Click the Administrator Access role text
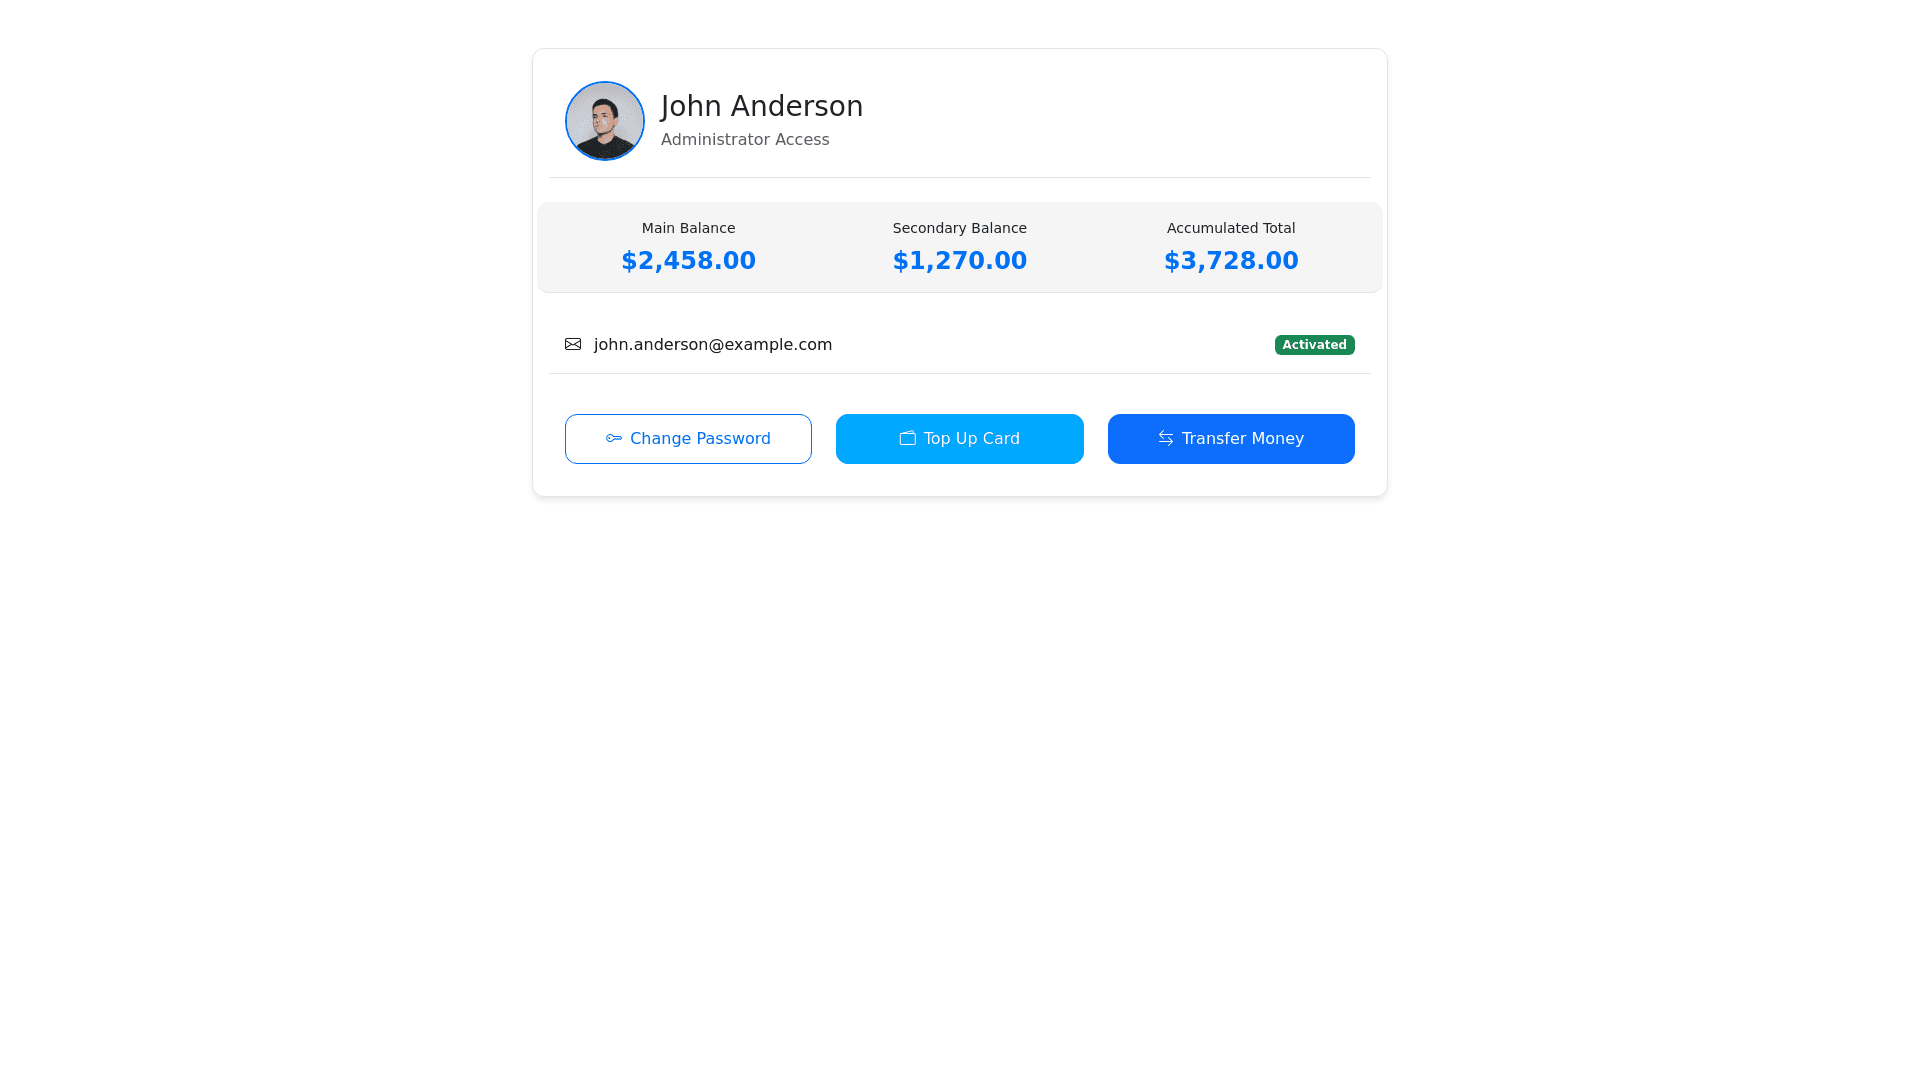This screenshot has width=1920, height=1080. tap(745, 140)
